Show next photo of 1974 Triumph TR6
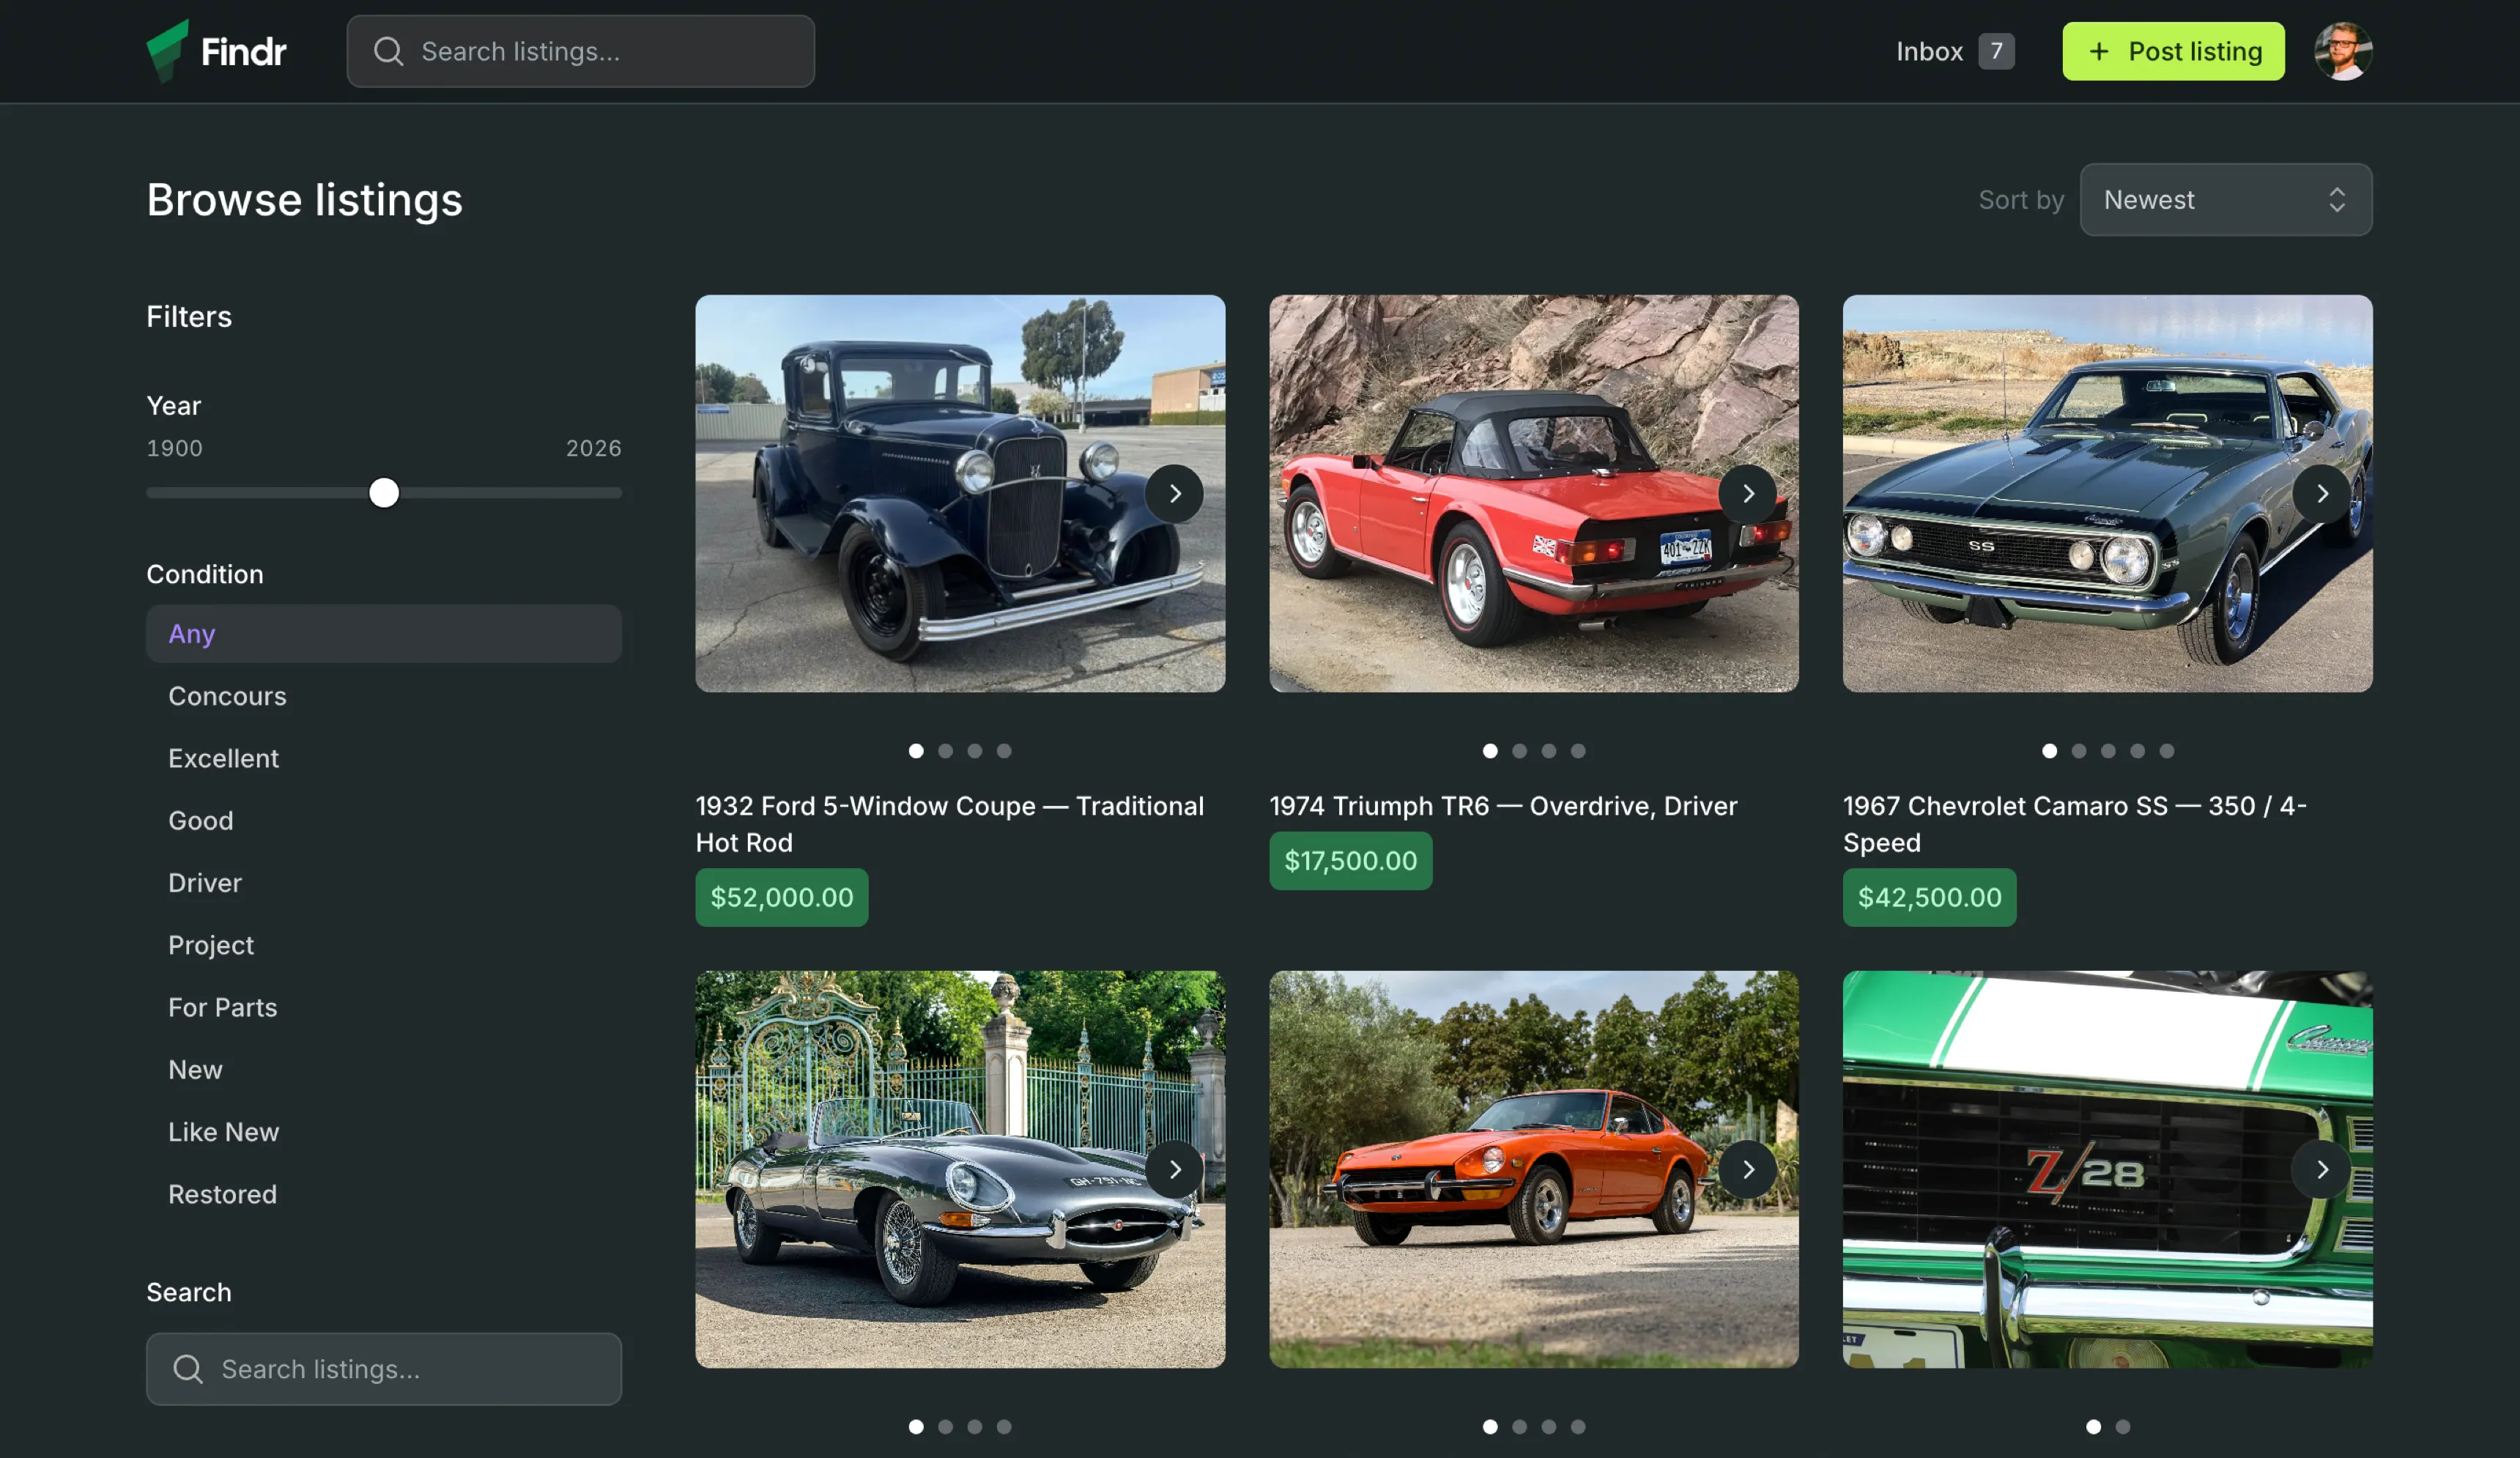This screenshot has width=2520, height=1458. 1748,493
